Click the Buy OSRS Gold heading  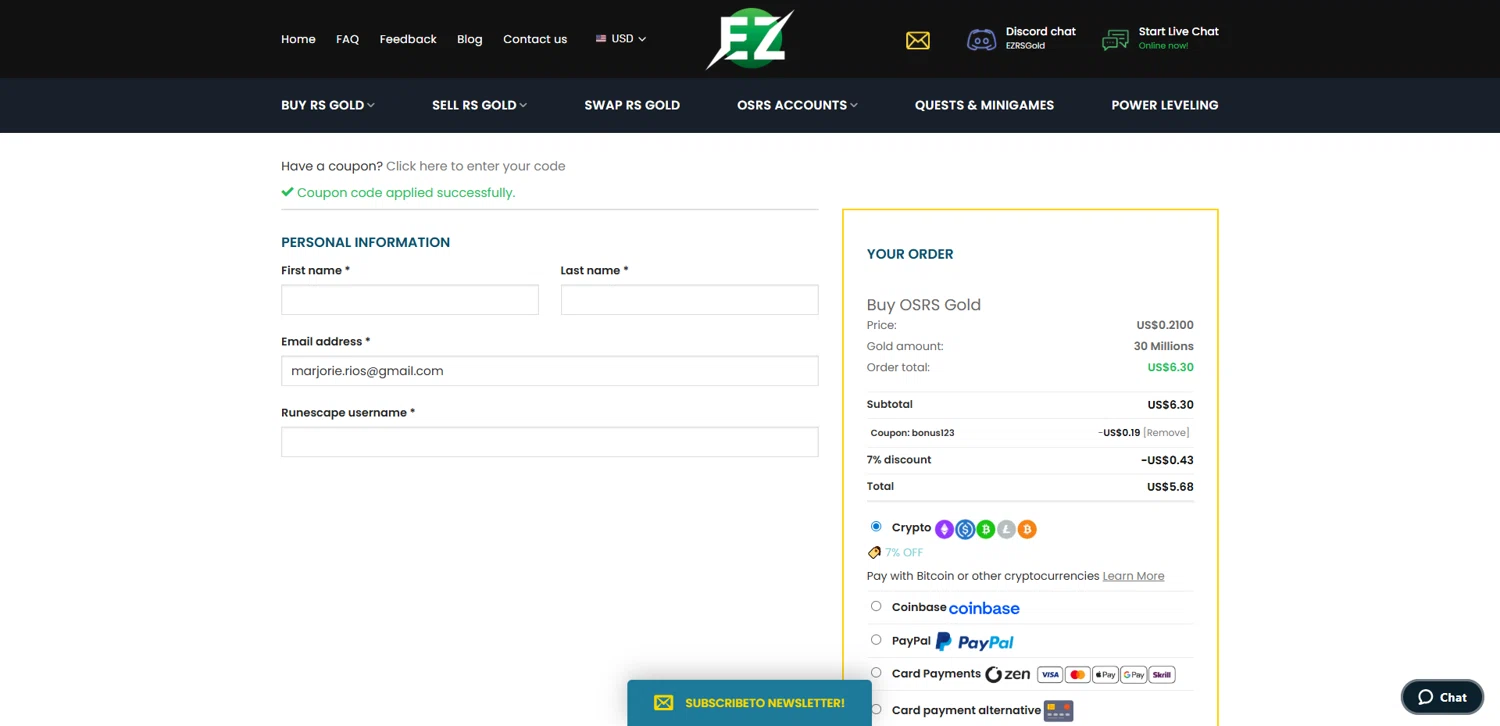click(x=924, y=305)
